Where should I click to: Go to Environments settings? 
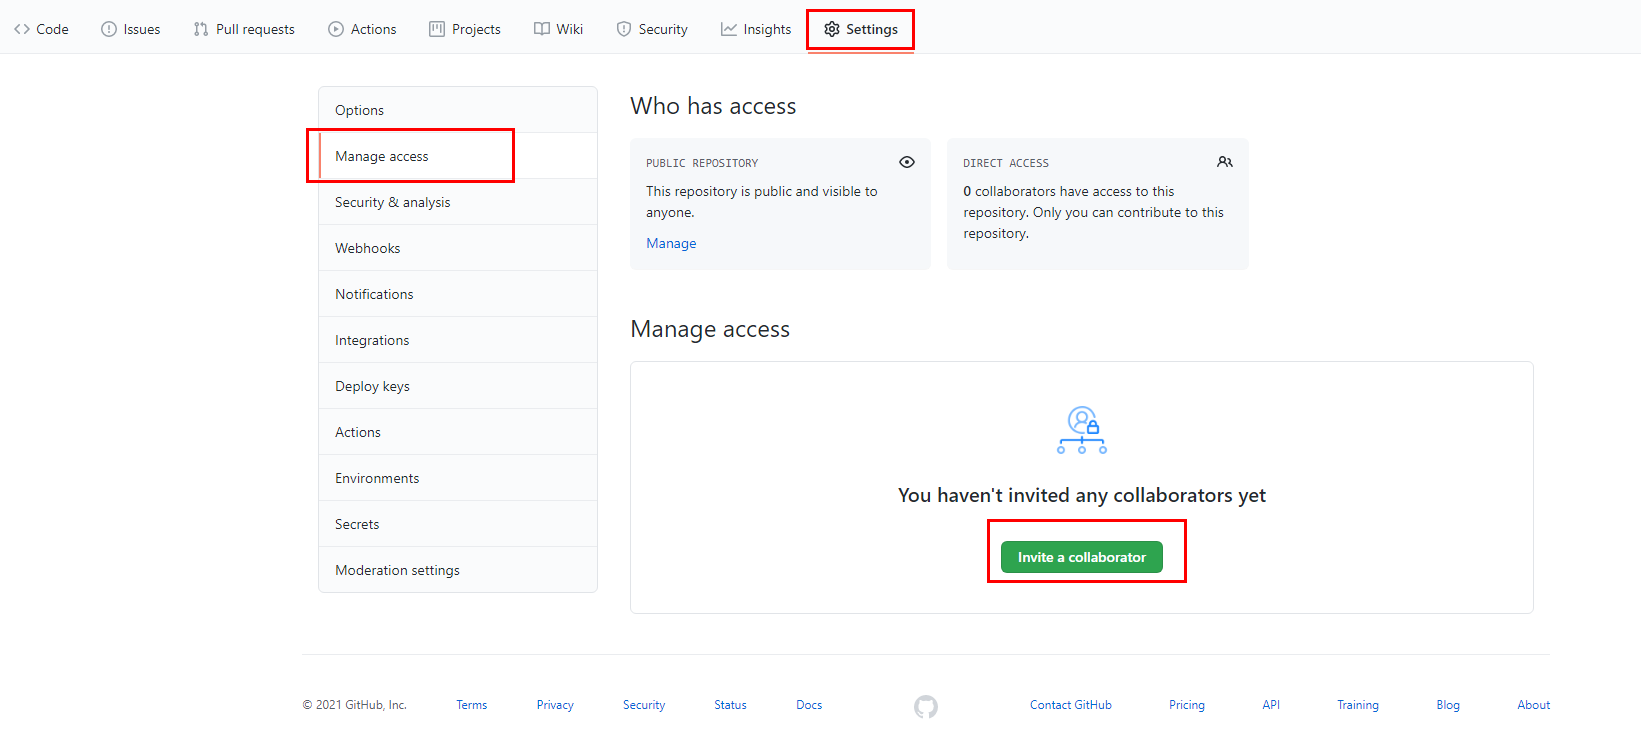pos(458,478)
